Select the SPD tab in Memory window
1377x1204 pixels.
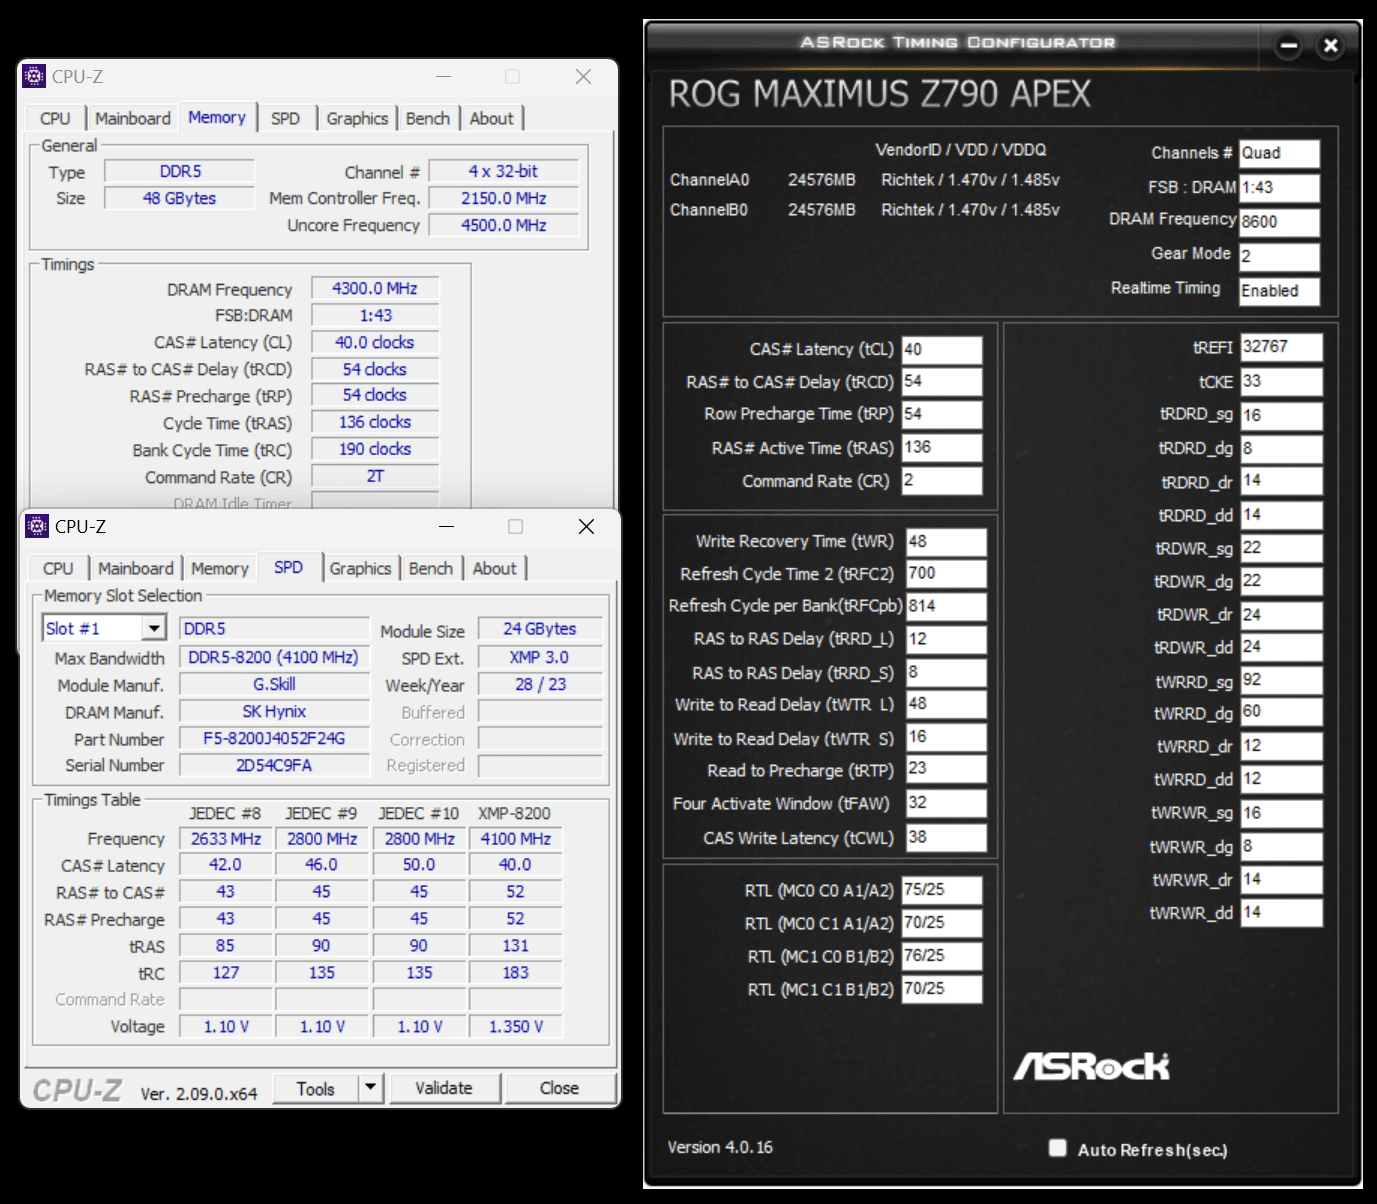[x=286, y=118]
